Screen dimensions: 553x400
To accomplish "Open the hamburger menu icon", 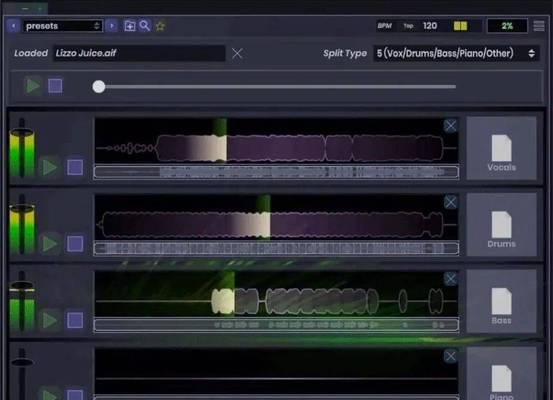I will [x=539, y=26].
